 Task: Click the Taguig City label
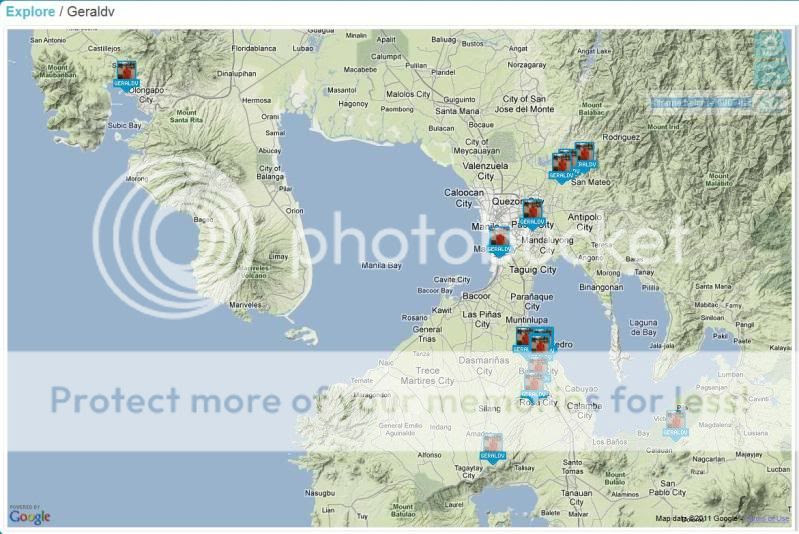tap(533, 270)
